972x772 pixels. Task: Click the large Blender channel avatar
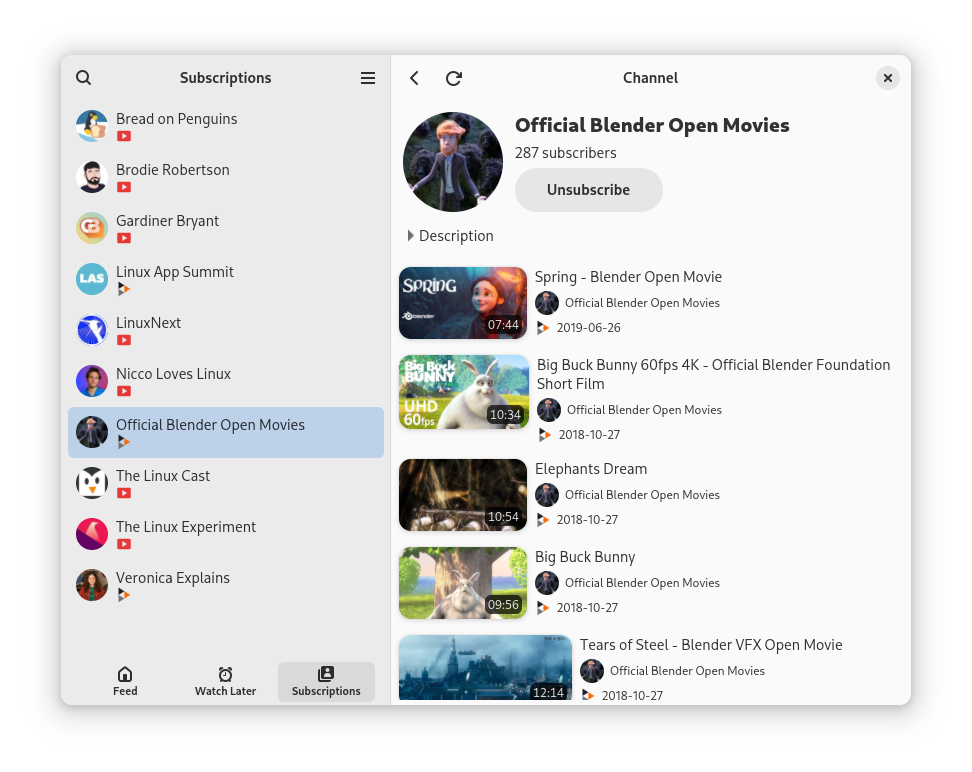(453, 162)
